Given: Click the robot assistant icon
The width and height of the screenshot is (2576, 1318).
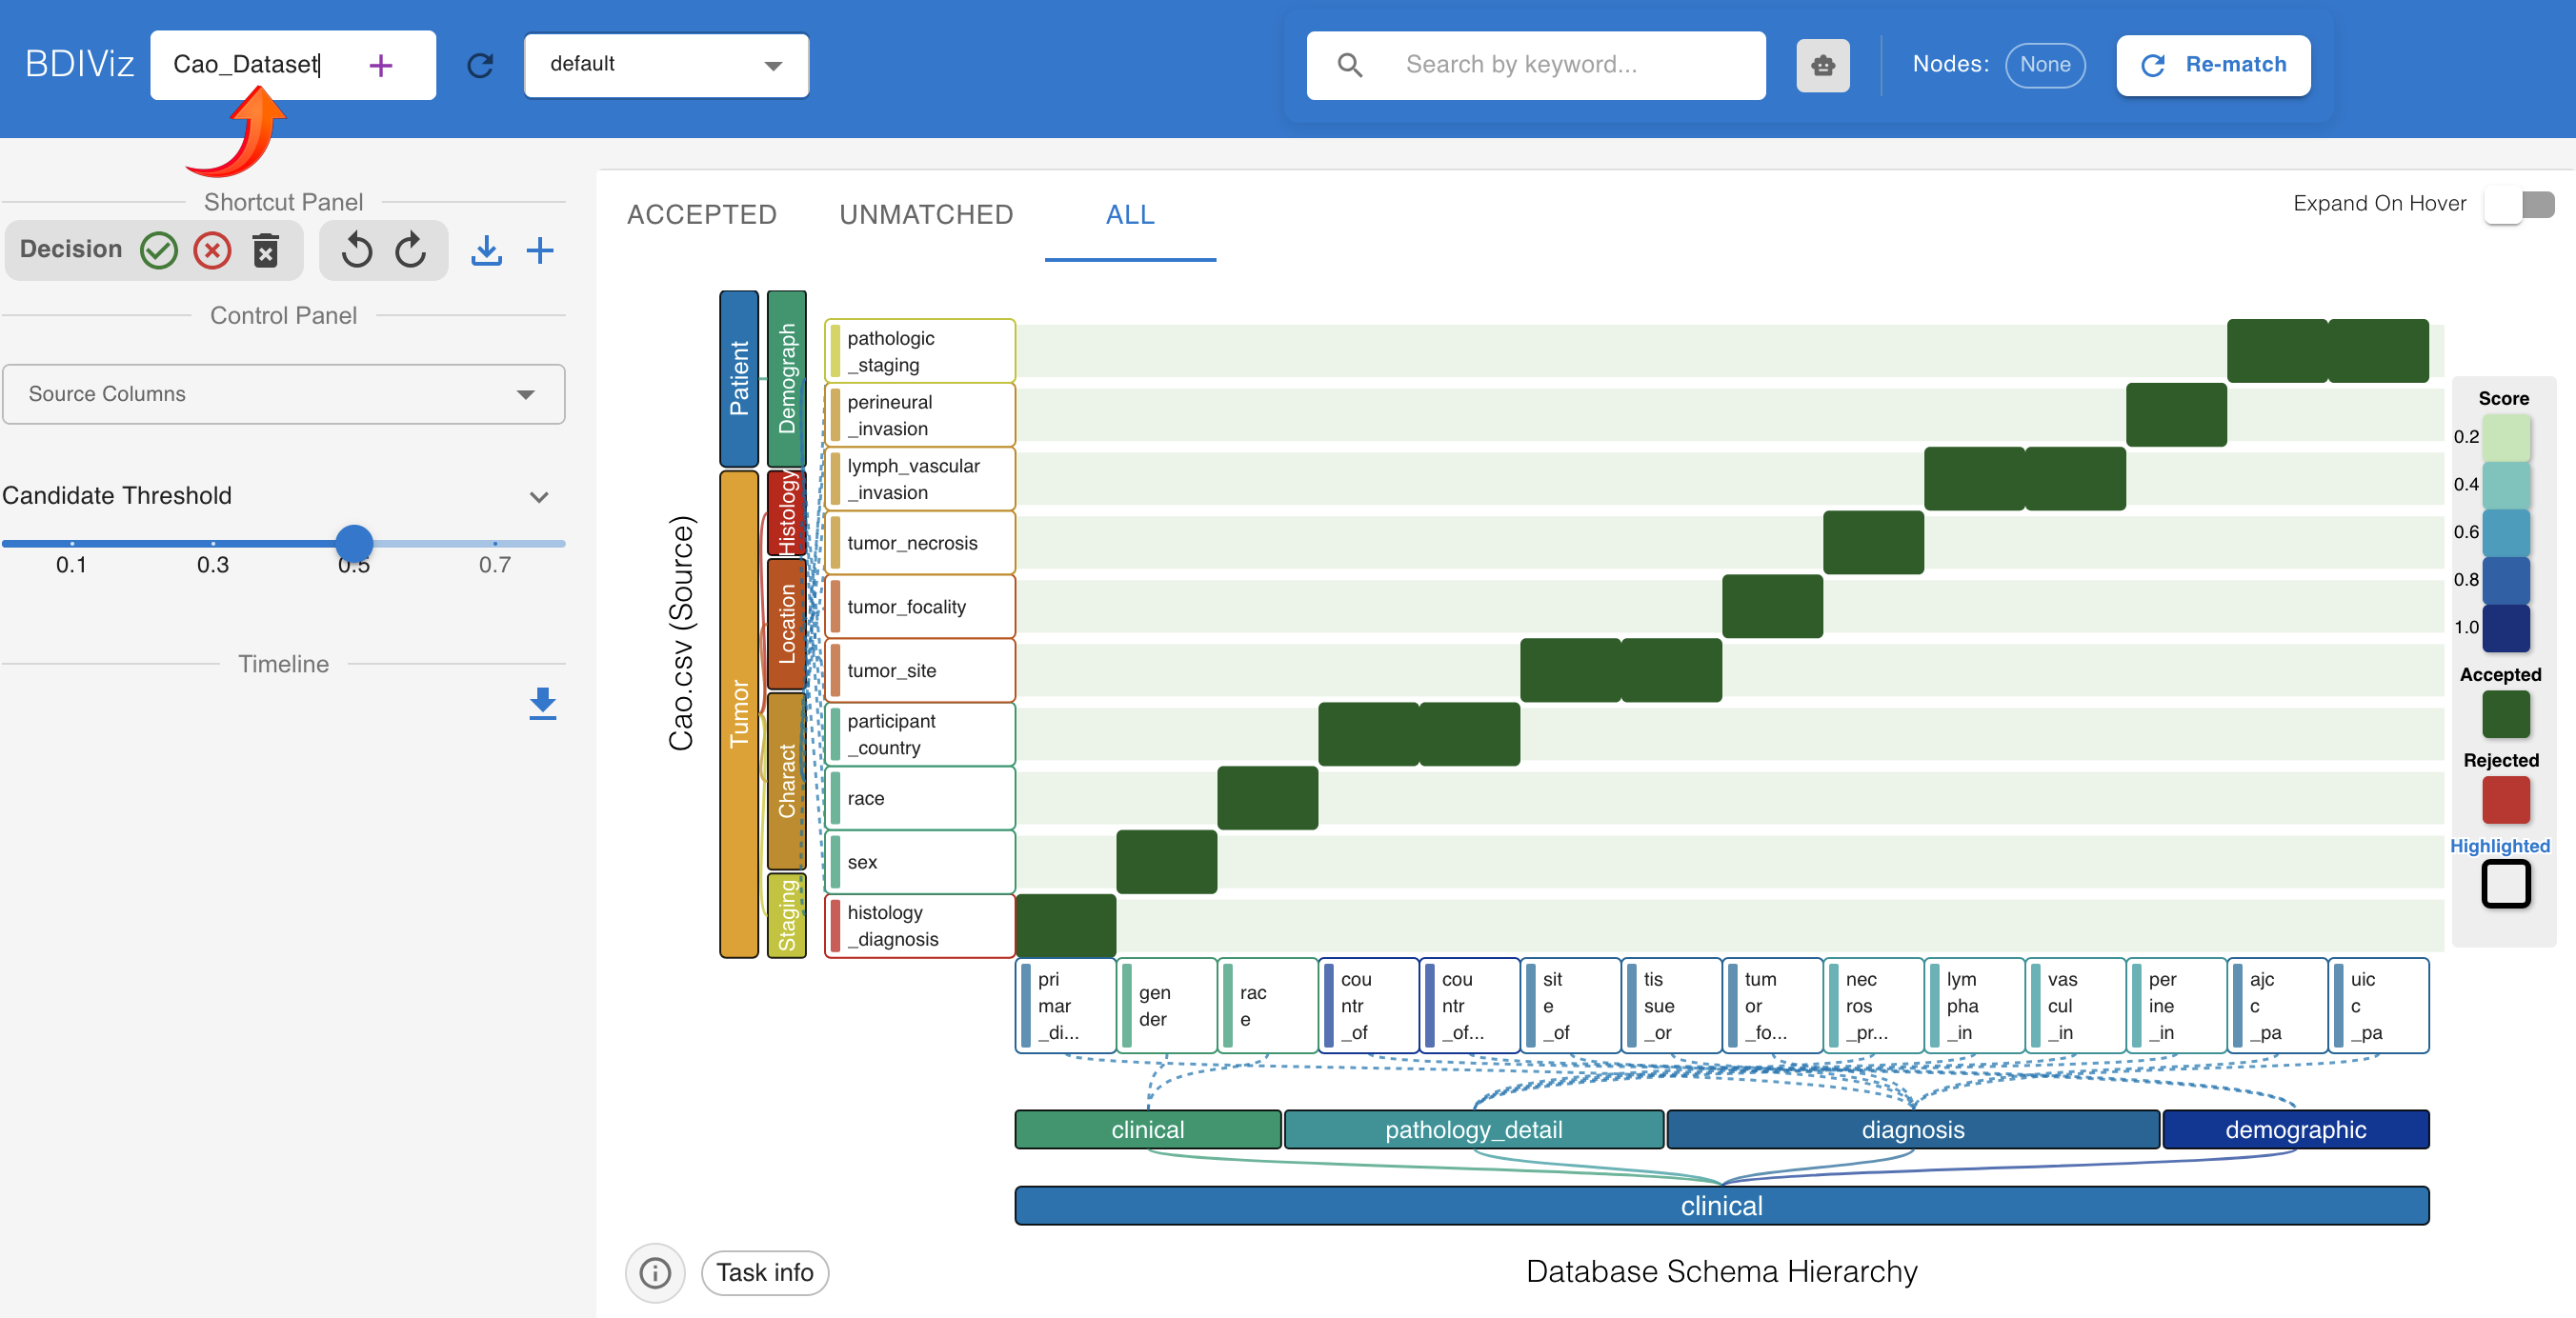Looking at the screenshot, I should pos(1822,66).
